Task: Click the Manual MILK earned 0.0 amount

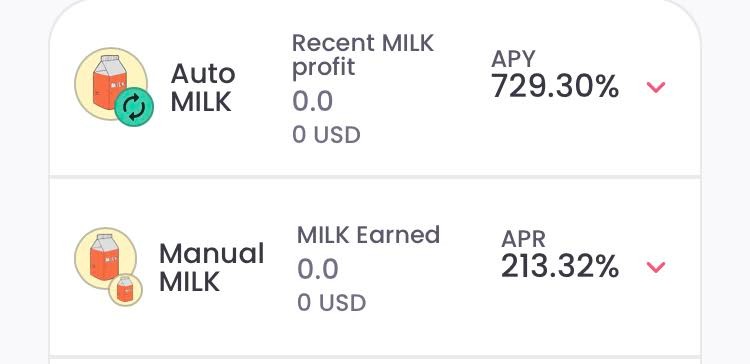Action: coord(318,269)
